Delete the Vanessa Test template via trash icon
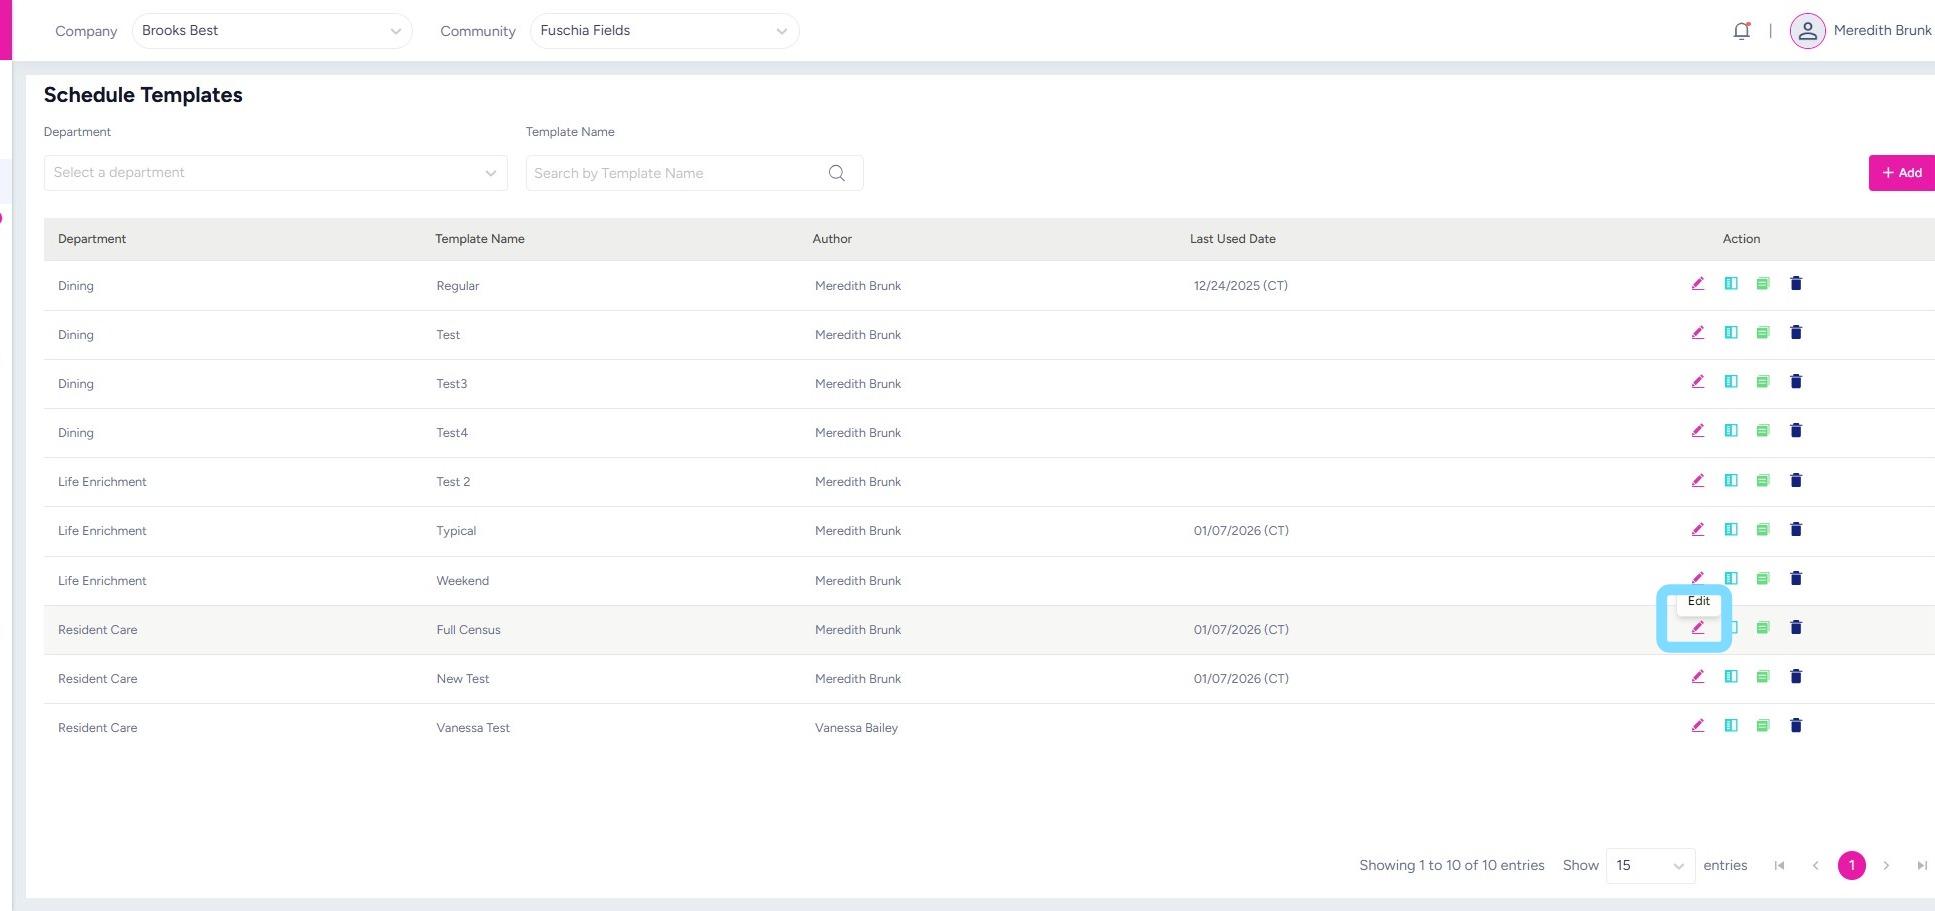The height and width of the screenshot is (911, 1935). pyautogui.click(x=1795, y=726)
